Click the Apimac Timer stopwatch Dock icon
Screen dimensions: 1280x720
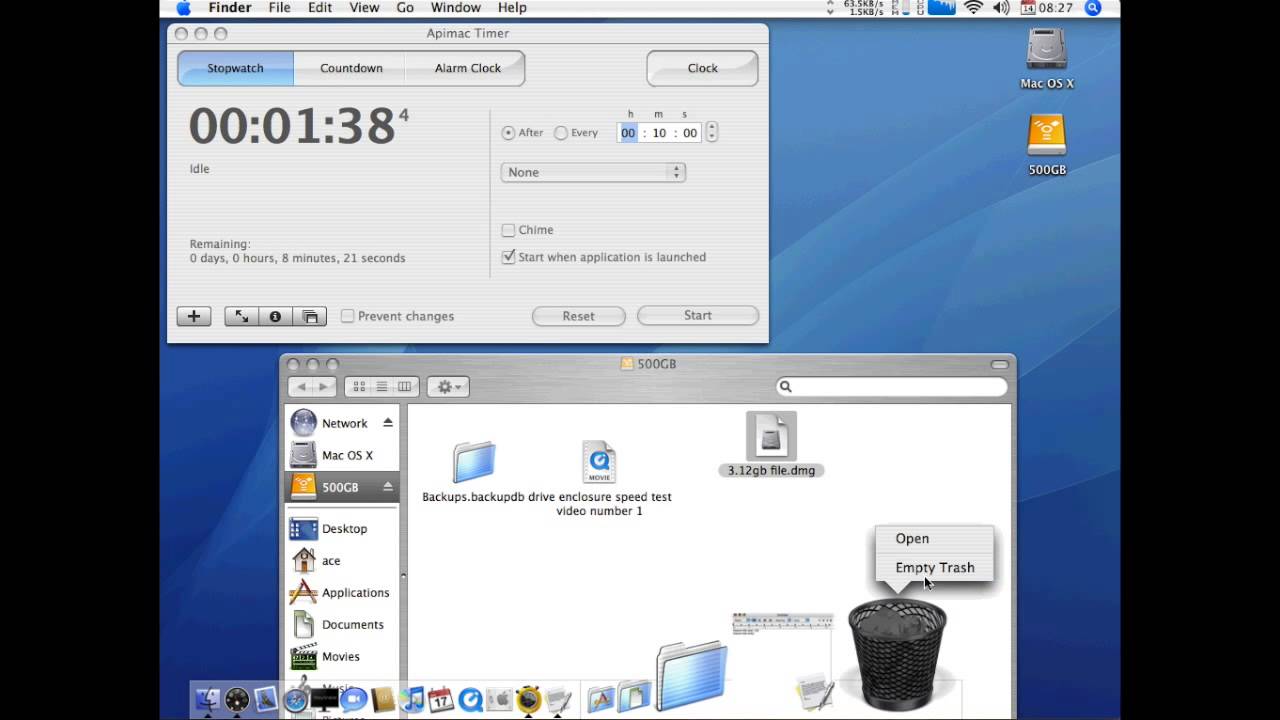(x=529, y=699)
